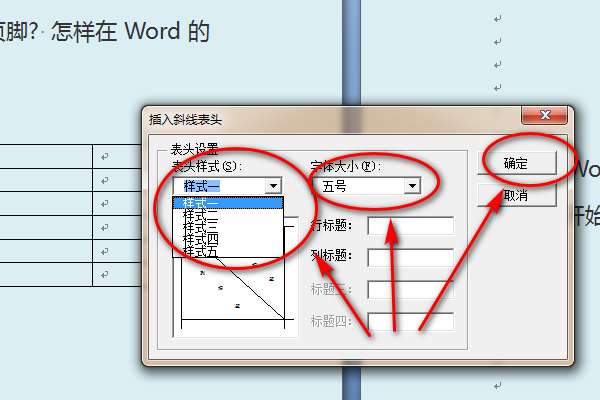Select 样式三 in the style list
Viewport: 600px width, 400px height.
[x=228, y=227]
